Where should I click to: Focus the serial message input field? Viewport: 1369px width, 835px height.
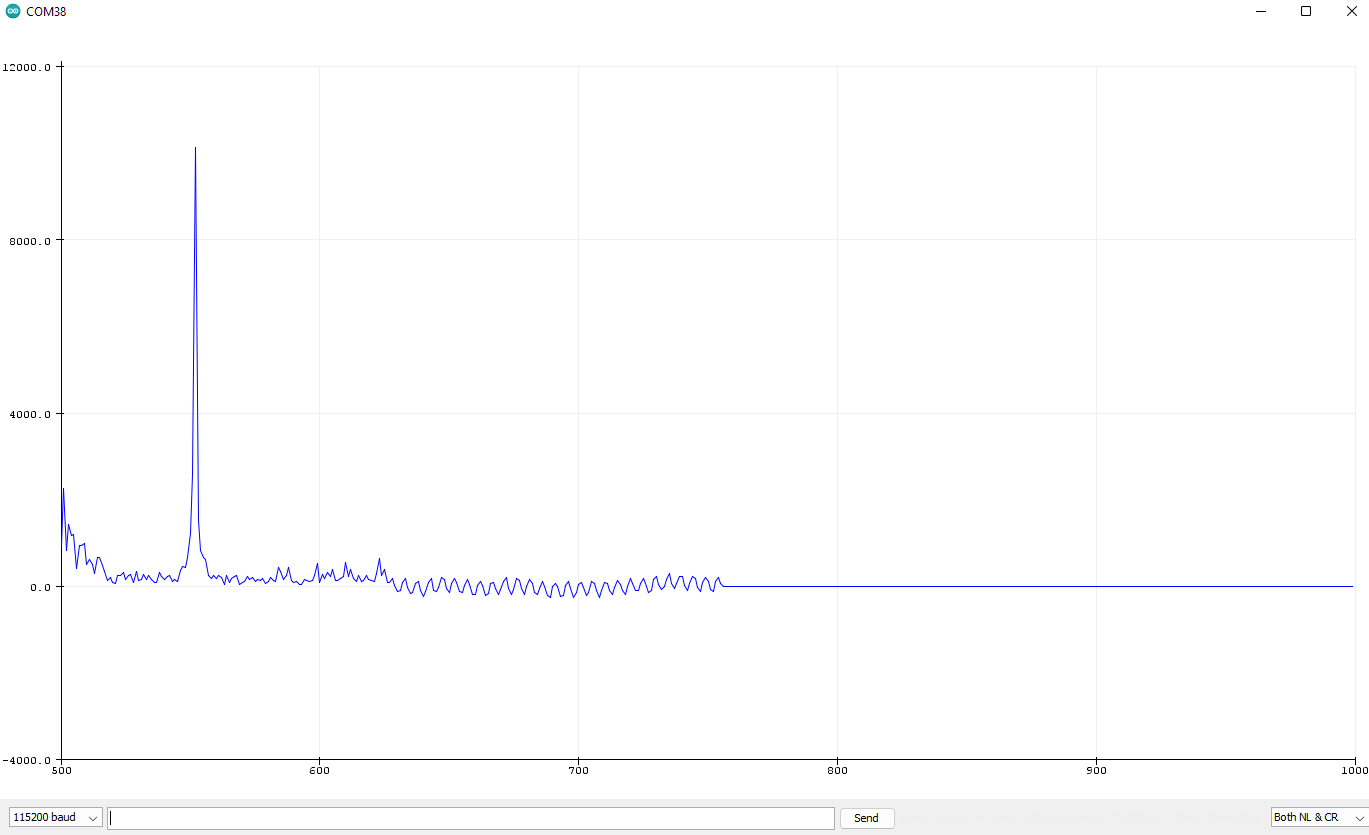click(471, 818)
